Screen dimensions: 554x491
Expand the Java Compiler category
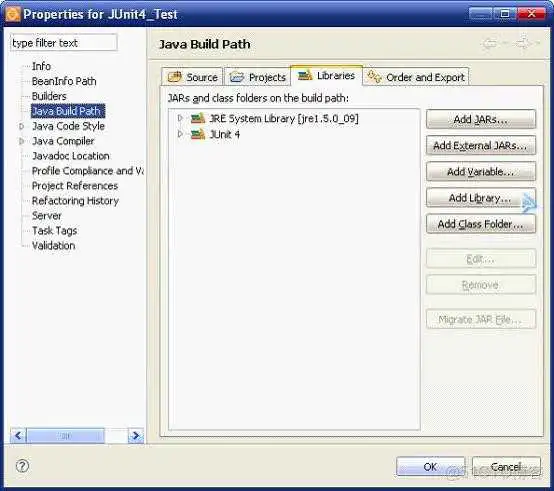pyautogui.click(x=22, y=141)
